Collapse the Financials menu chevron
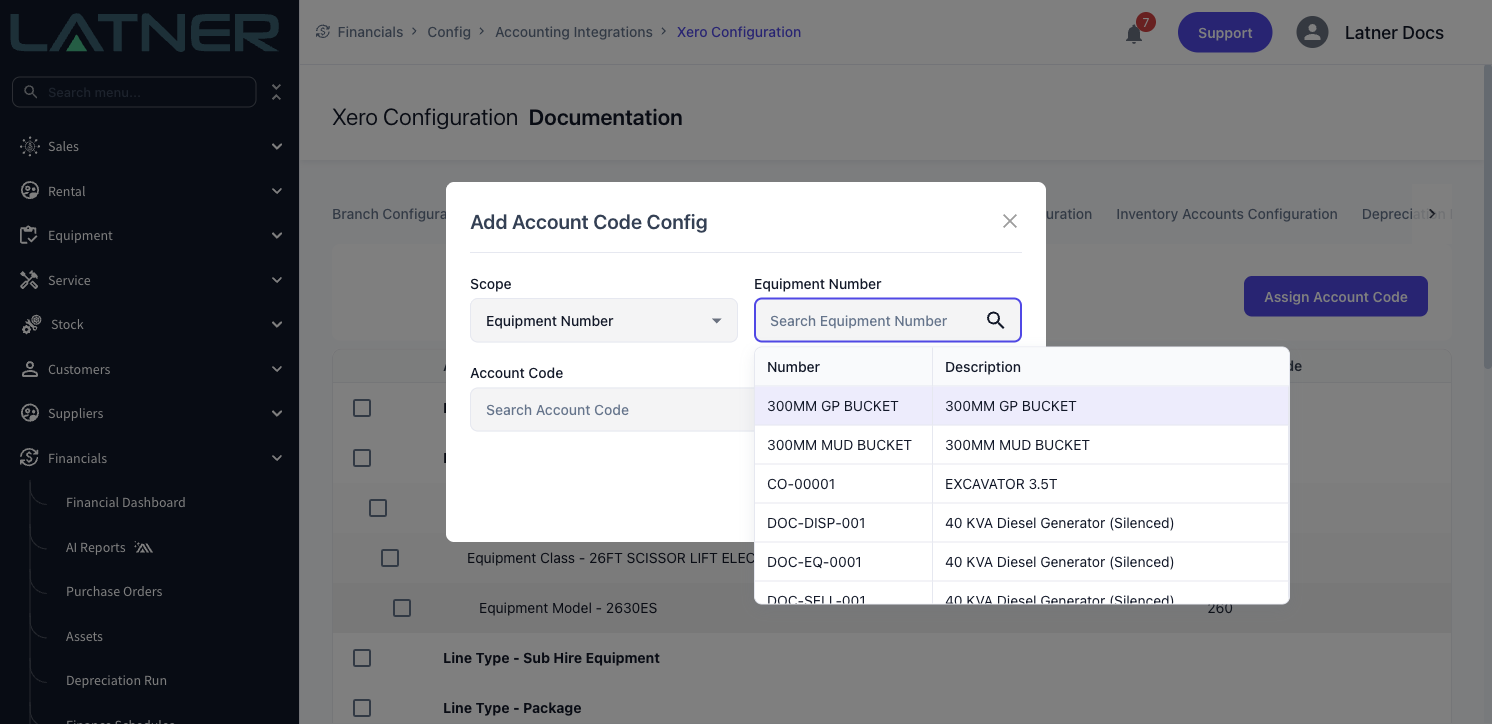This screenshot has width=1492, height=724. [x=277, y=458]
